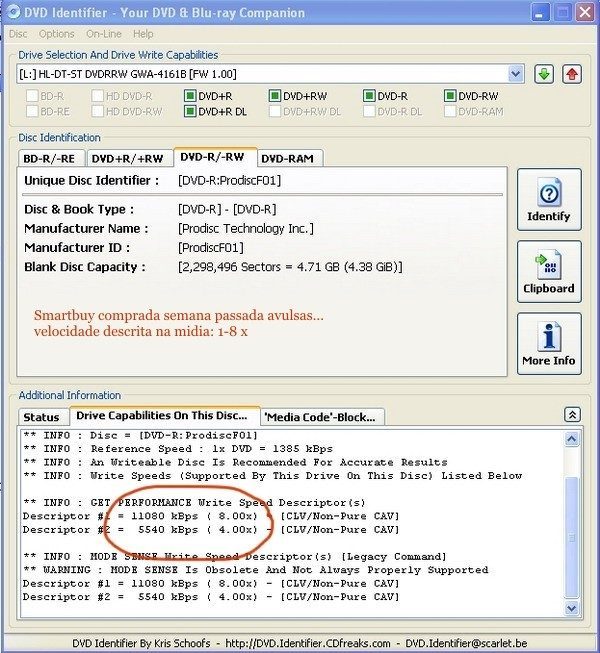Click the Manufacturer Name value Prodisc Technology Inc.

click(246, 229)
